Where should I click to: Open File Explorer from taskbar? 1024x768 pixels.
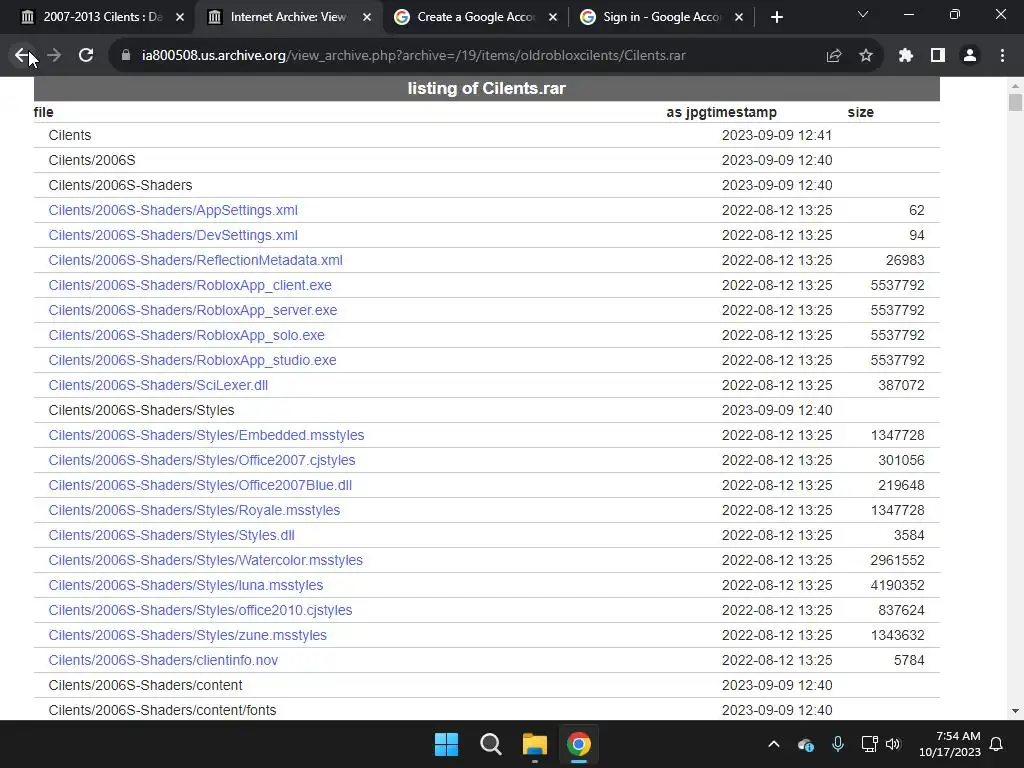tap(535, 744)
